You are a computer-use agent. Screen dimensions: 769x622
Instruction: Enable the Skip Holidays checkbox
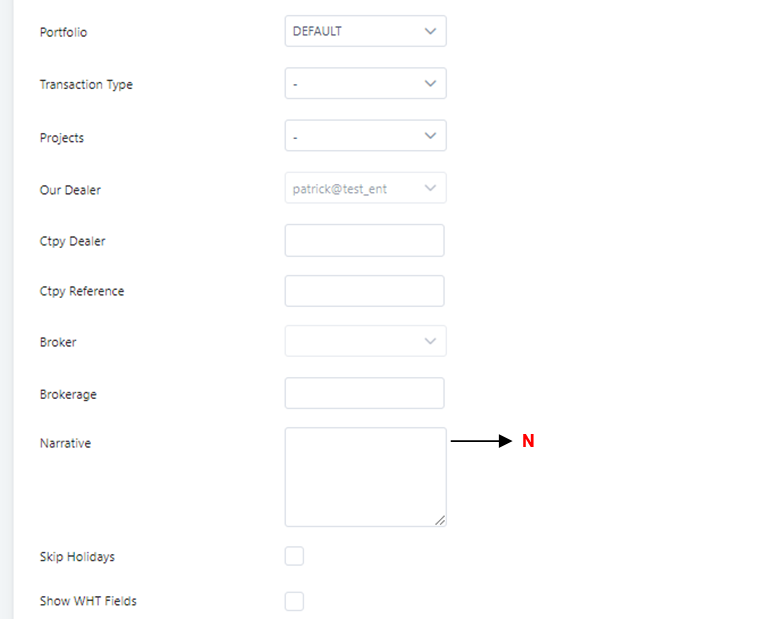pyautogui.click(x=294, y=557)
